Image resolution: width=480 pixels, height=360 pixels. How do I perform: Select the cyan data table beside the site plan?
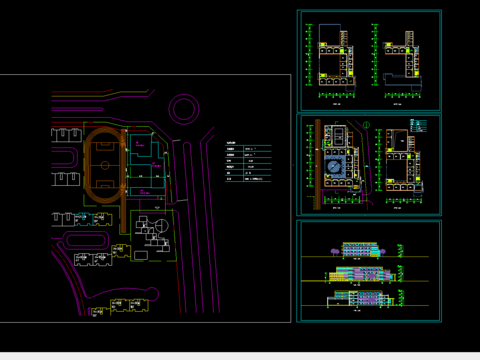(248, 162)
